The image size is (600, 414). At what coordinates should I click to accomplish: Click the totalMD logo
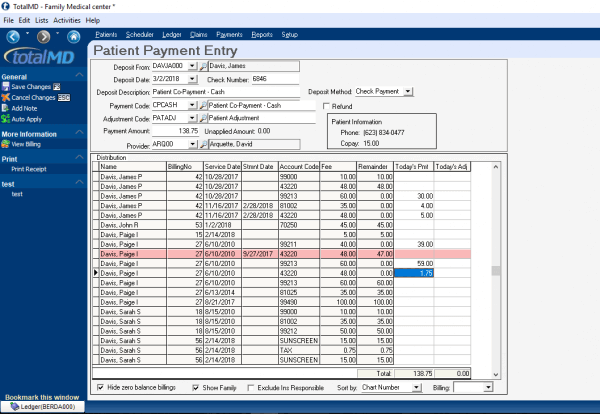[x=39, y=57]
